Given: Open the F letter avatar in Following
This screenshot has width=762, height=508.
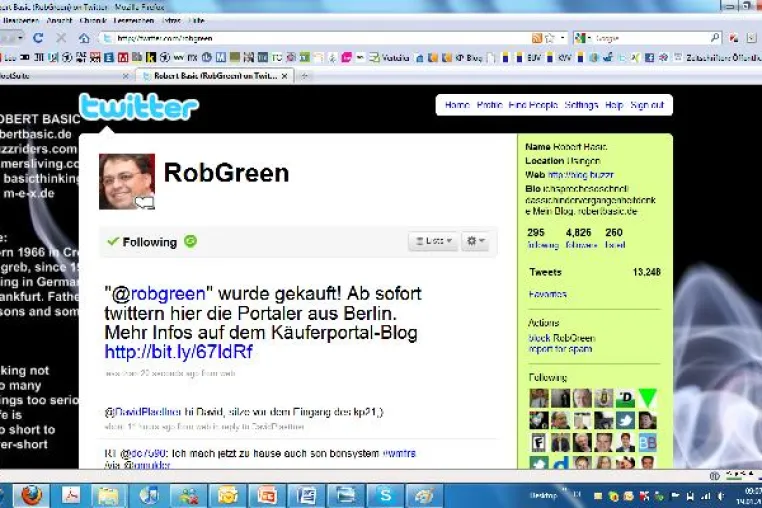Looking at the screenshot, I should (x=538, y=443).
